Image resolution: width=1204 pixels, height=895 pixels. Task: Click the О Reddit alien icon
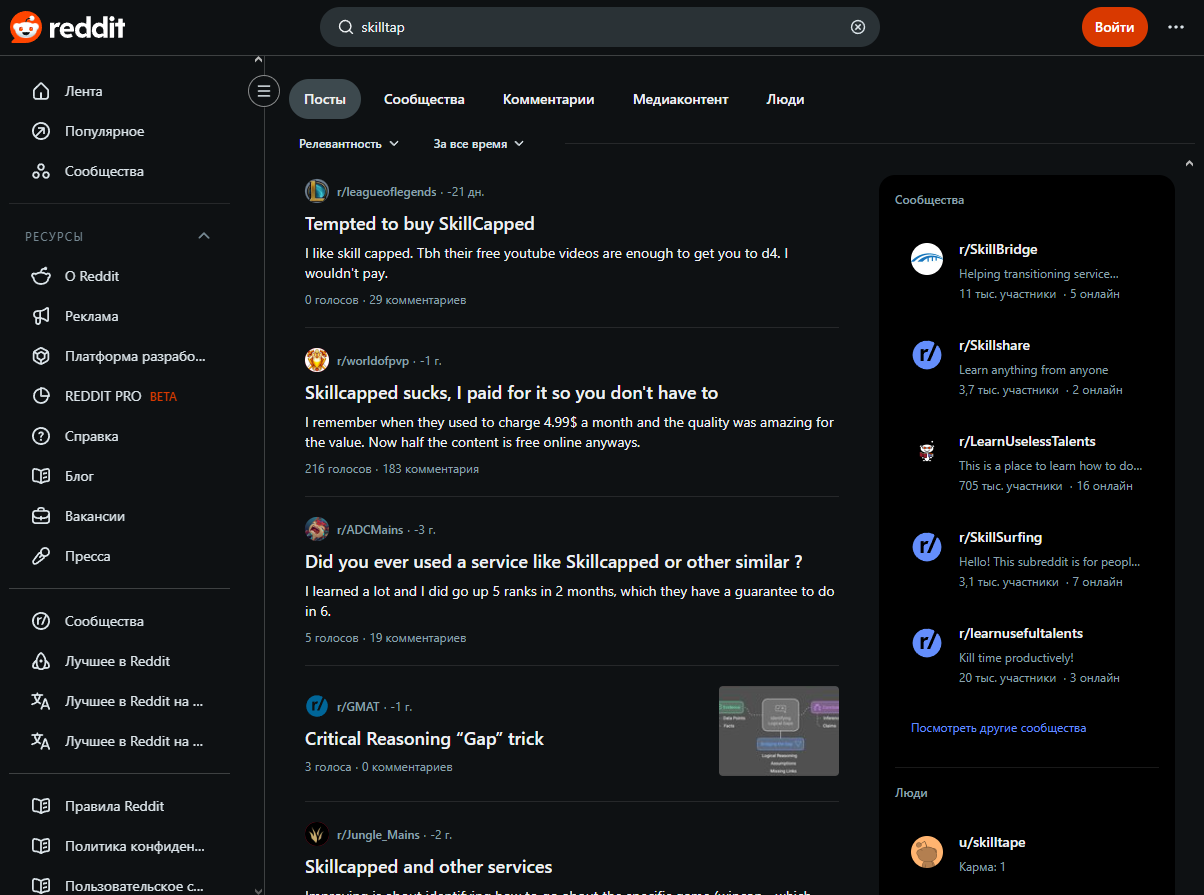point(41,276)
